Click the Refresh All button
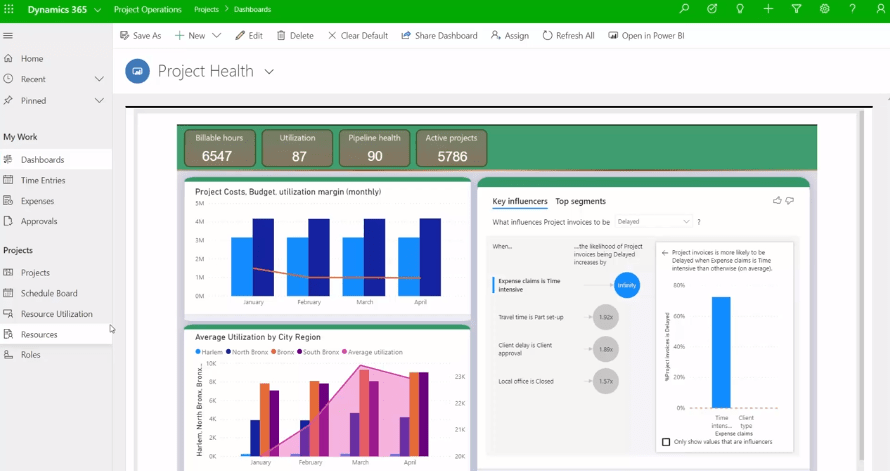890x471 pixels. [x=568, y=36]
